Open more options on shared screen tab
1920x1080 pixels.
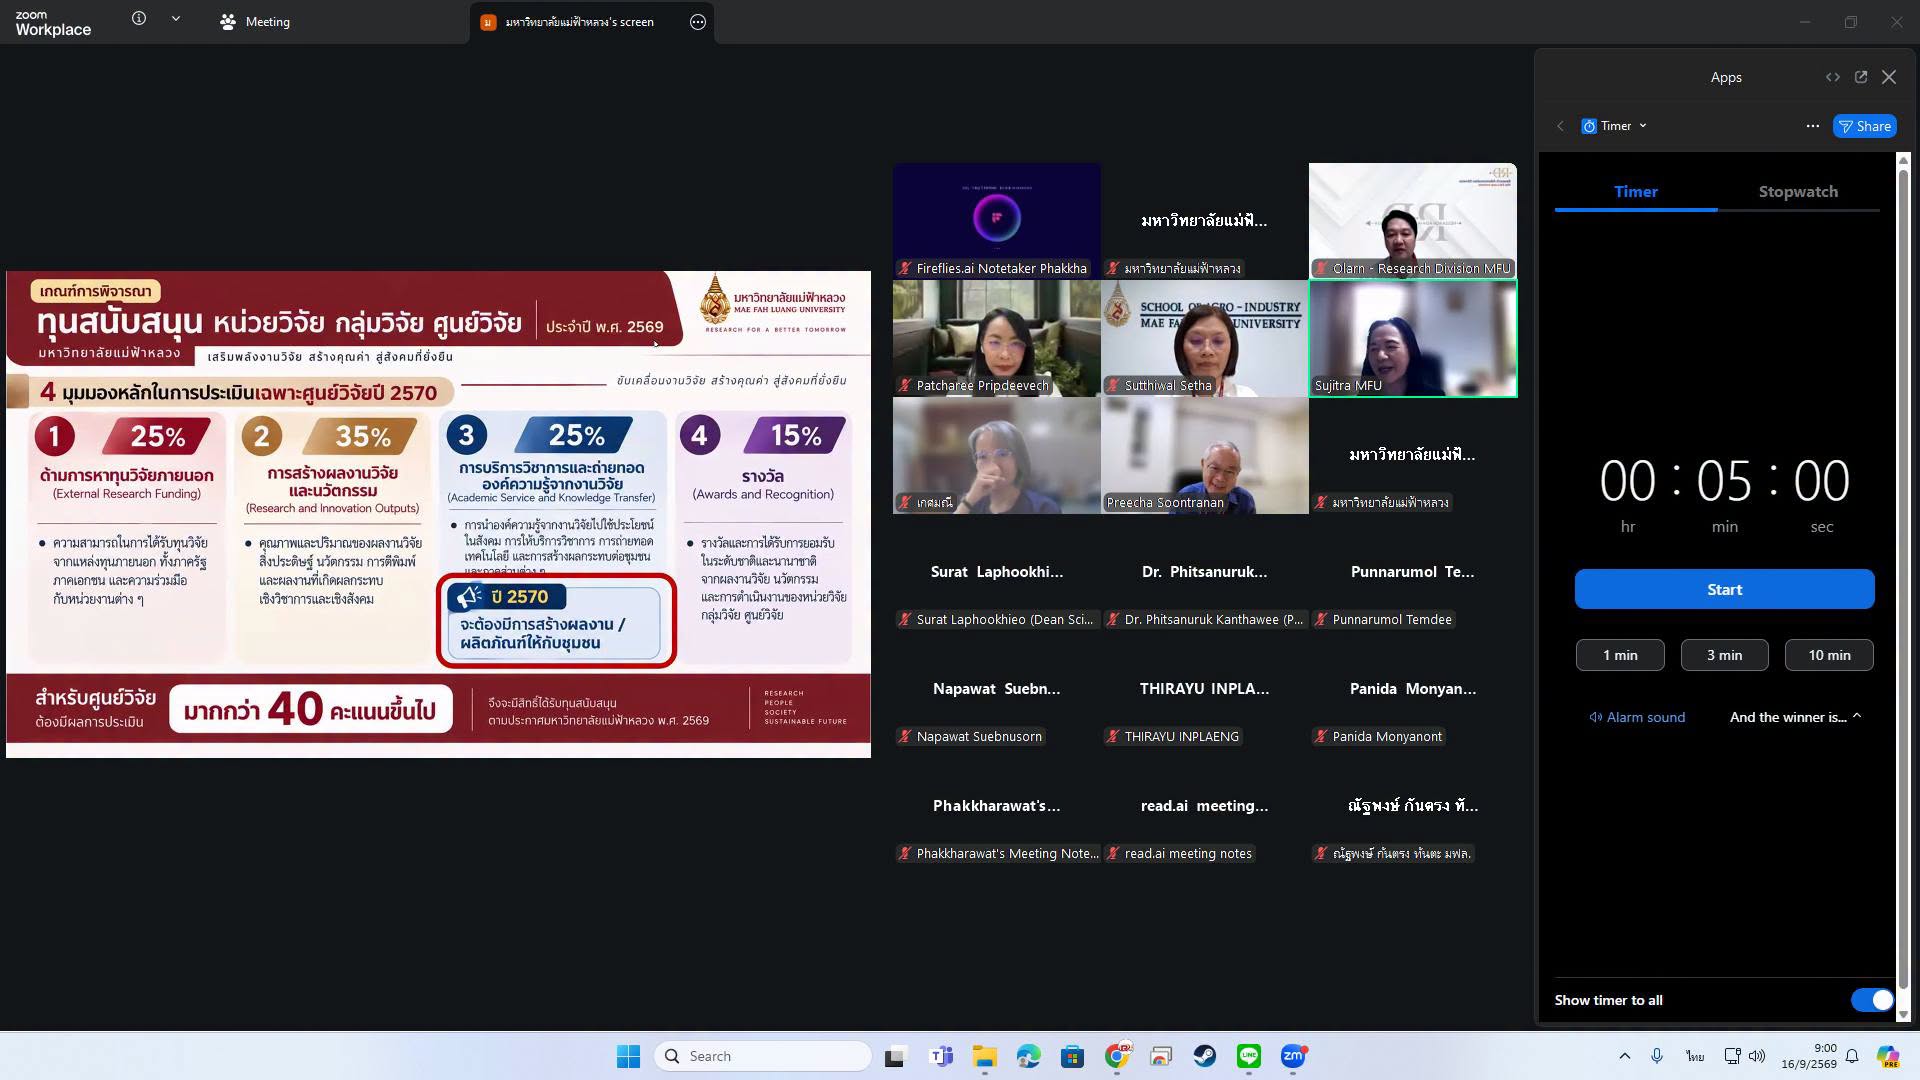(x=698, y=22)
